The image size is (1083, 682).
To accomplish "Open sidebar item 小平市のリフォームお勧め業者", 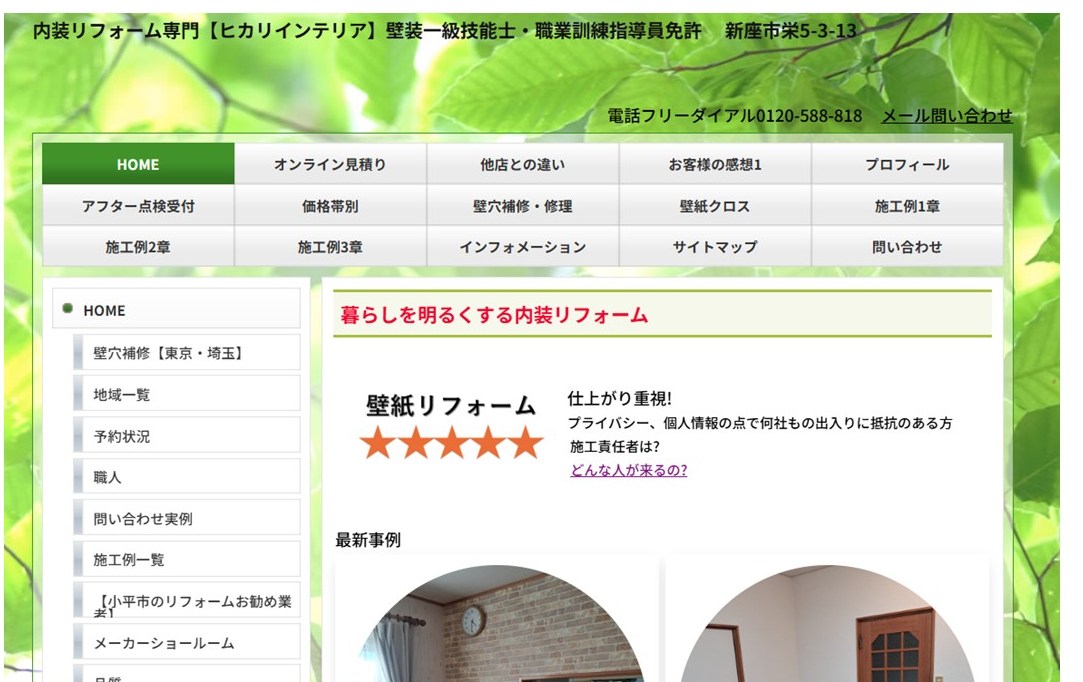I will click(186, 601).
